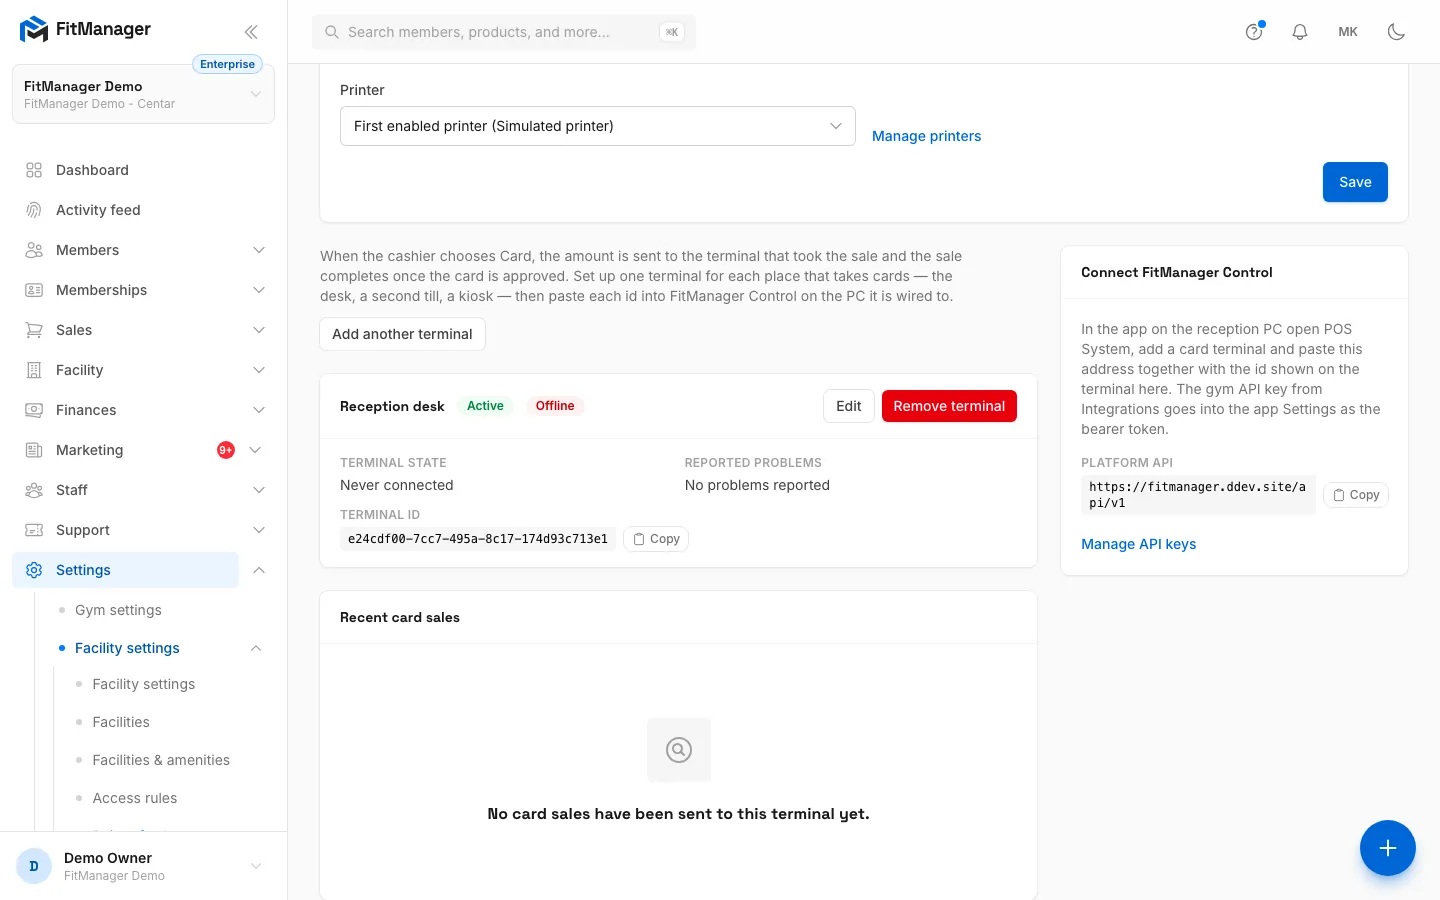
Task: Collapse the Settings section chevron
Action: click(x=259, y=570)
